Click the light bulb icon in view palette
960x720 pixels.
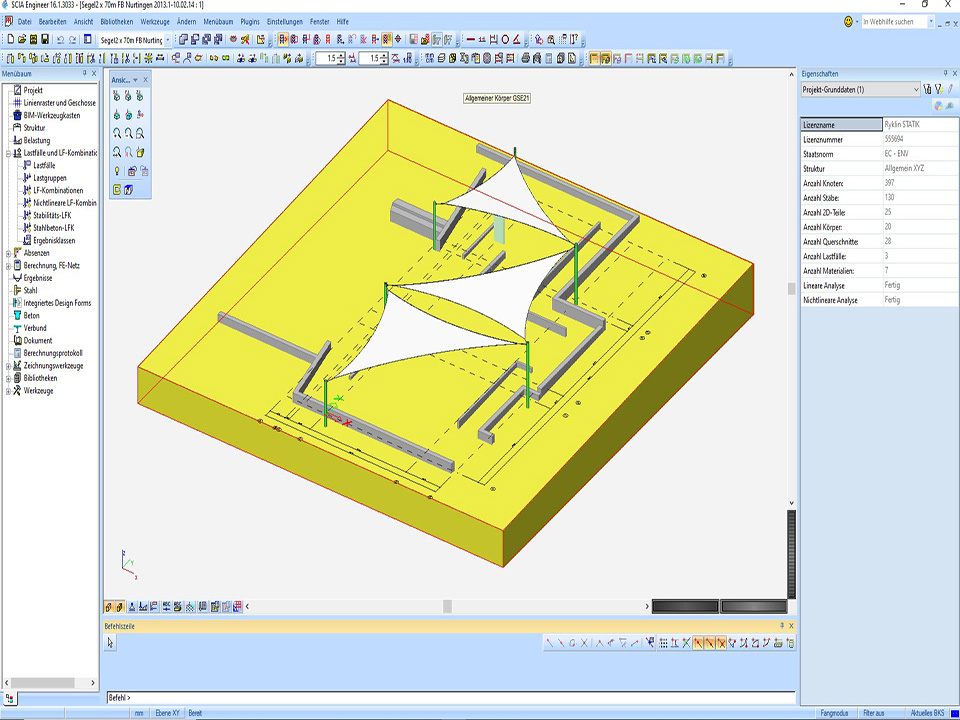tap(117, 171)
